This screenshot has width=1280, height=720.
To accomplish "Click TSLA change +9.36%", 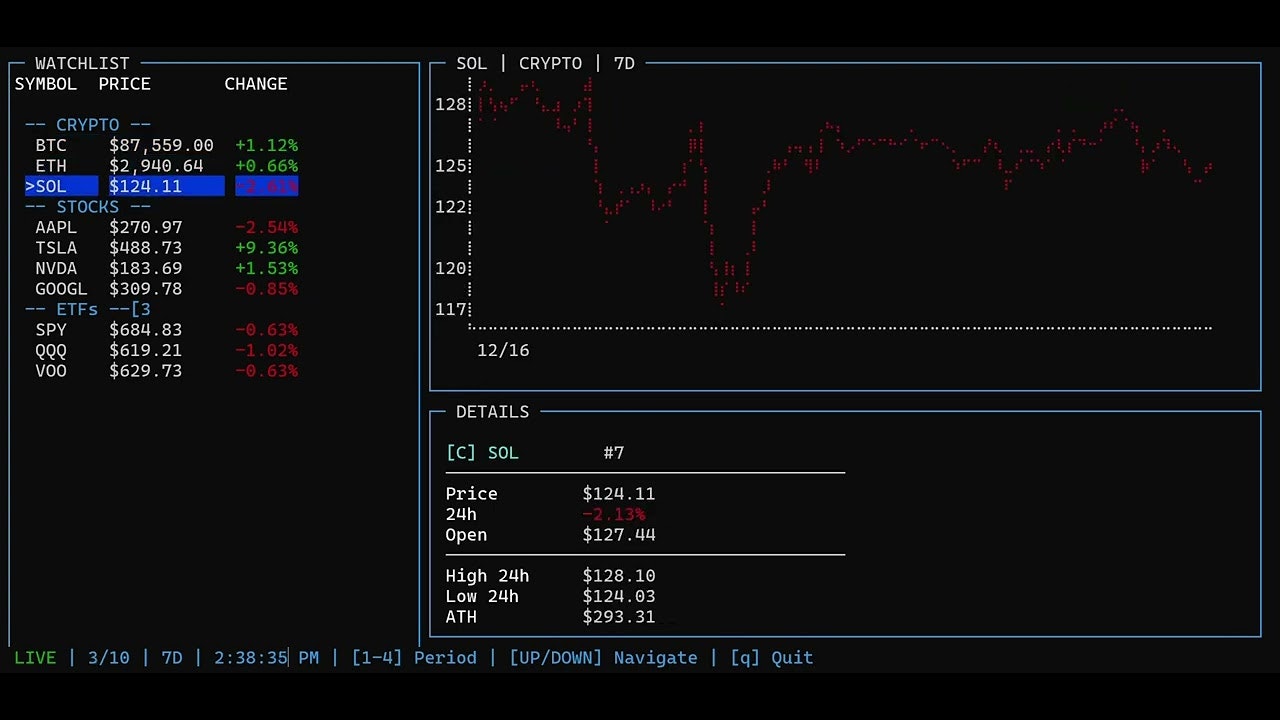I will 266,248.
